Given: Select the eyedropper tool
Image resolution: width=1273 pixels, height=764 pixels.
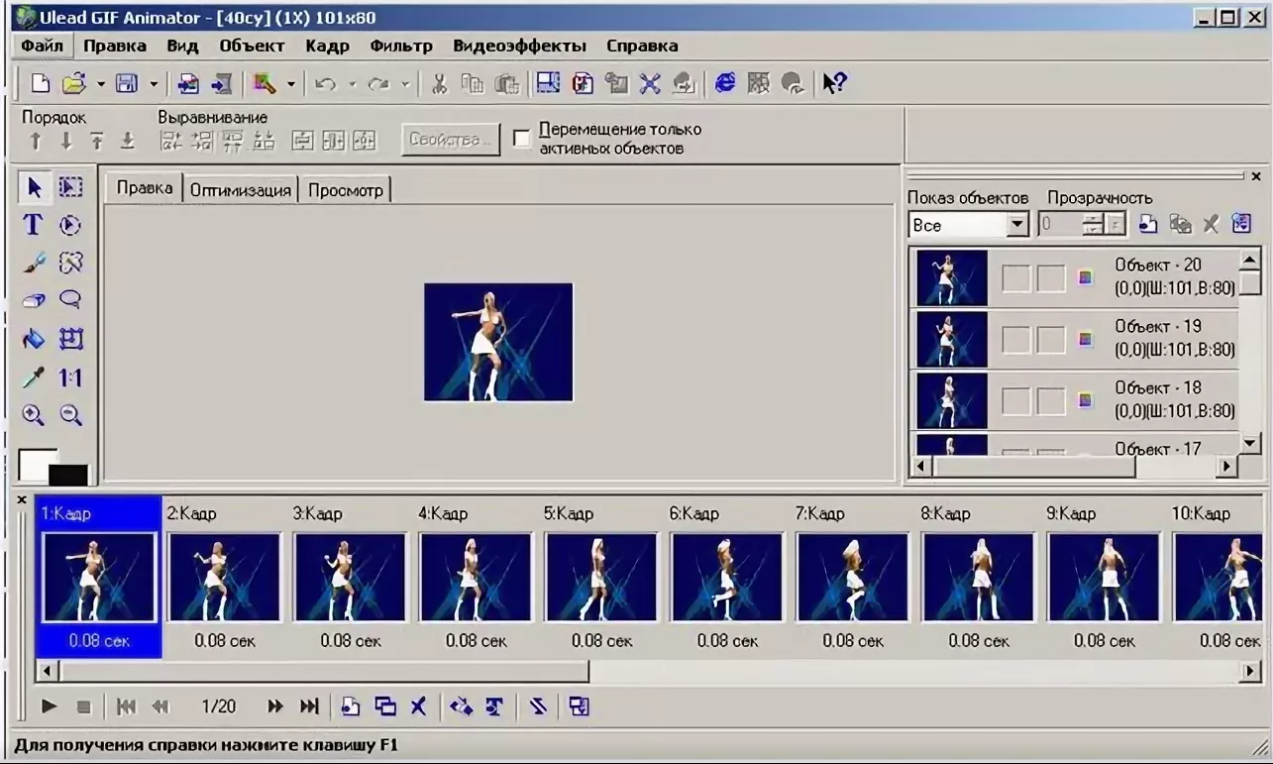Looking at the screenshot, I should click(x=31, y=378).
